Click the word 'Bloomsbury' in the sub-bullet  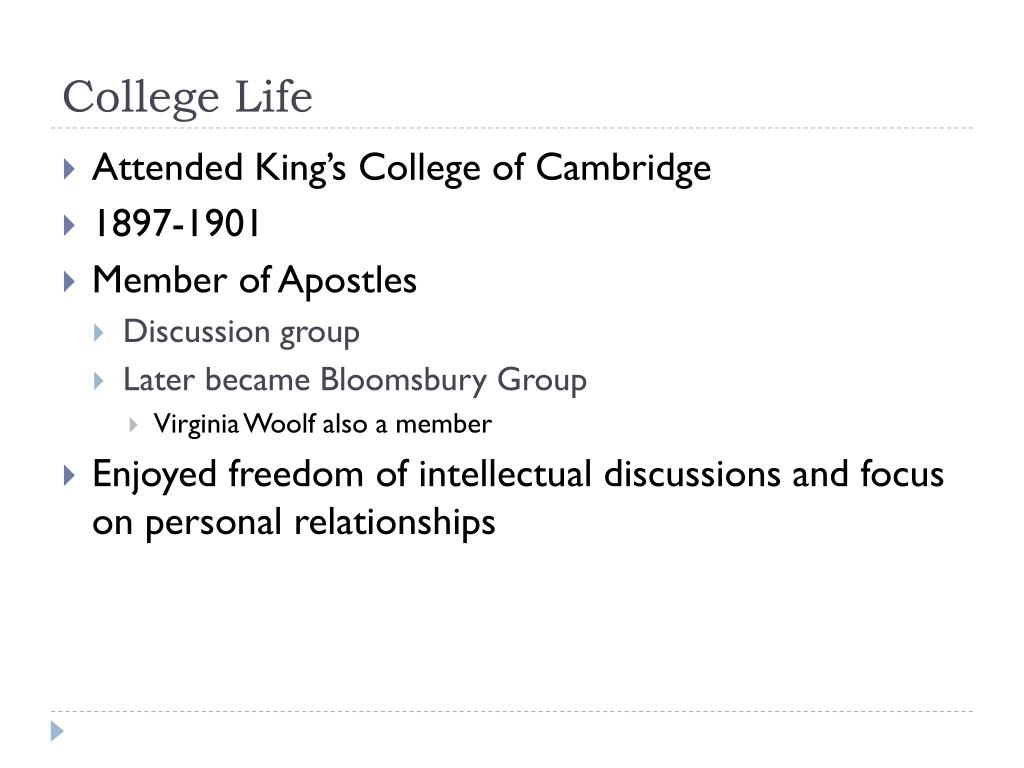[x=404, y=381]
